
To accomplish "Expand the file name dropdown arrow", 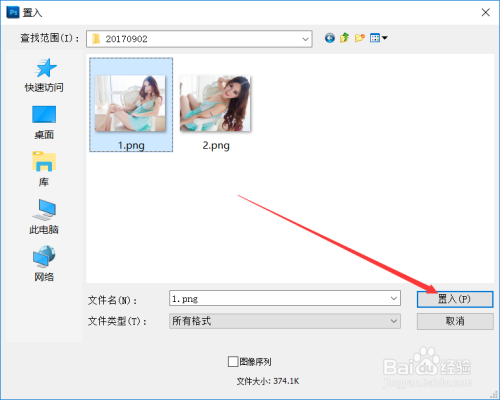I will point(394,298).
